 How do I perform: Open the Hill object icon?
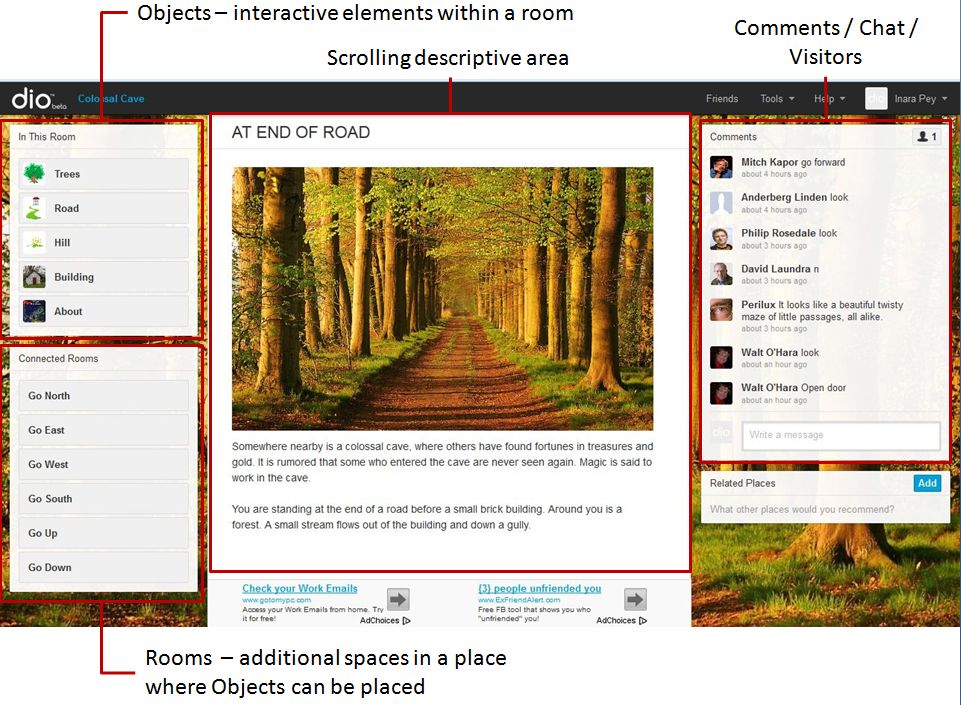pos(35,242)
